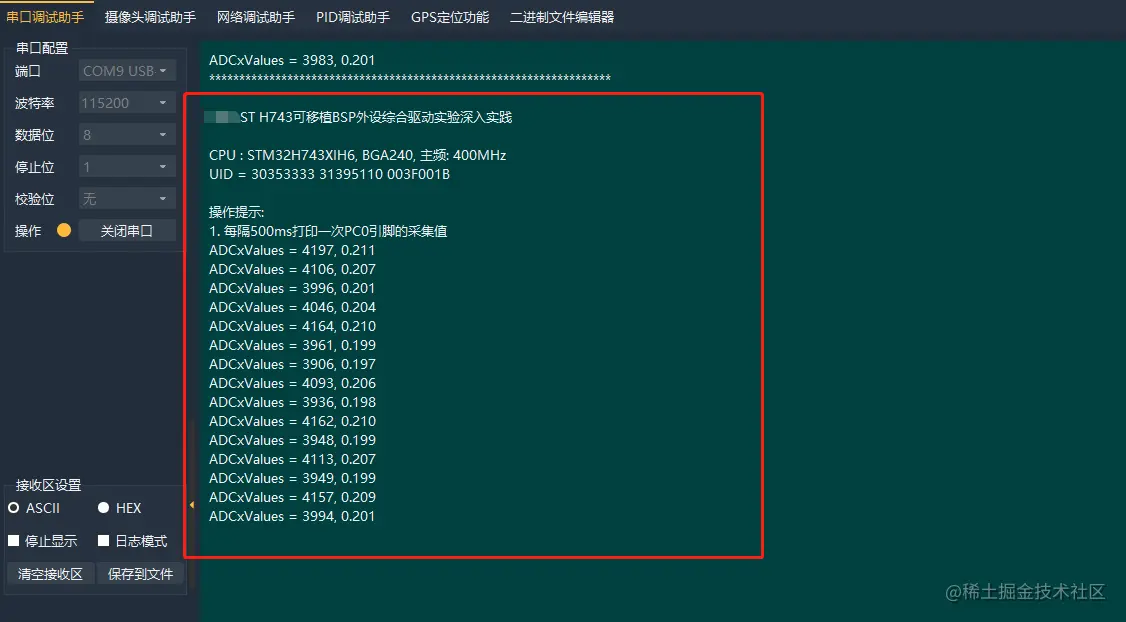
Task: Click the line 'ADCxValues = 4093, 0.206'
Action: tap(292, 384)
